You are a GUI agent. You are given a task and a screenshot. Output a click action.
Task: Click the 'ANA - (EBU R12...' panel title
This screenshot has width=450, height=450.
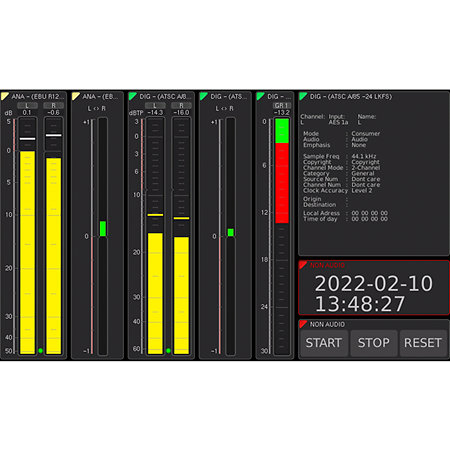click(x=37, y=97)
